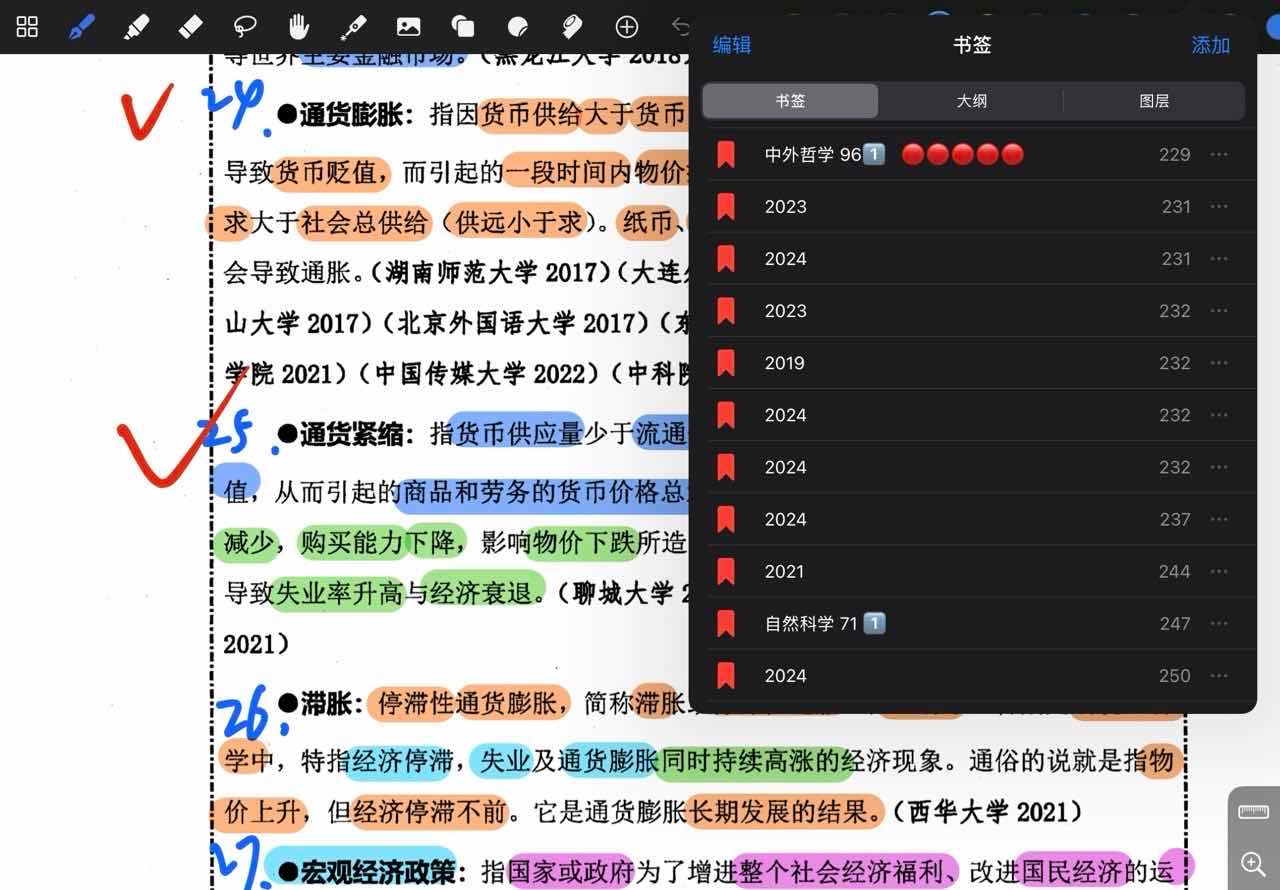Select the Tape tool

coord(571,27)
